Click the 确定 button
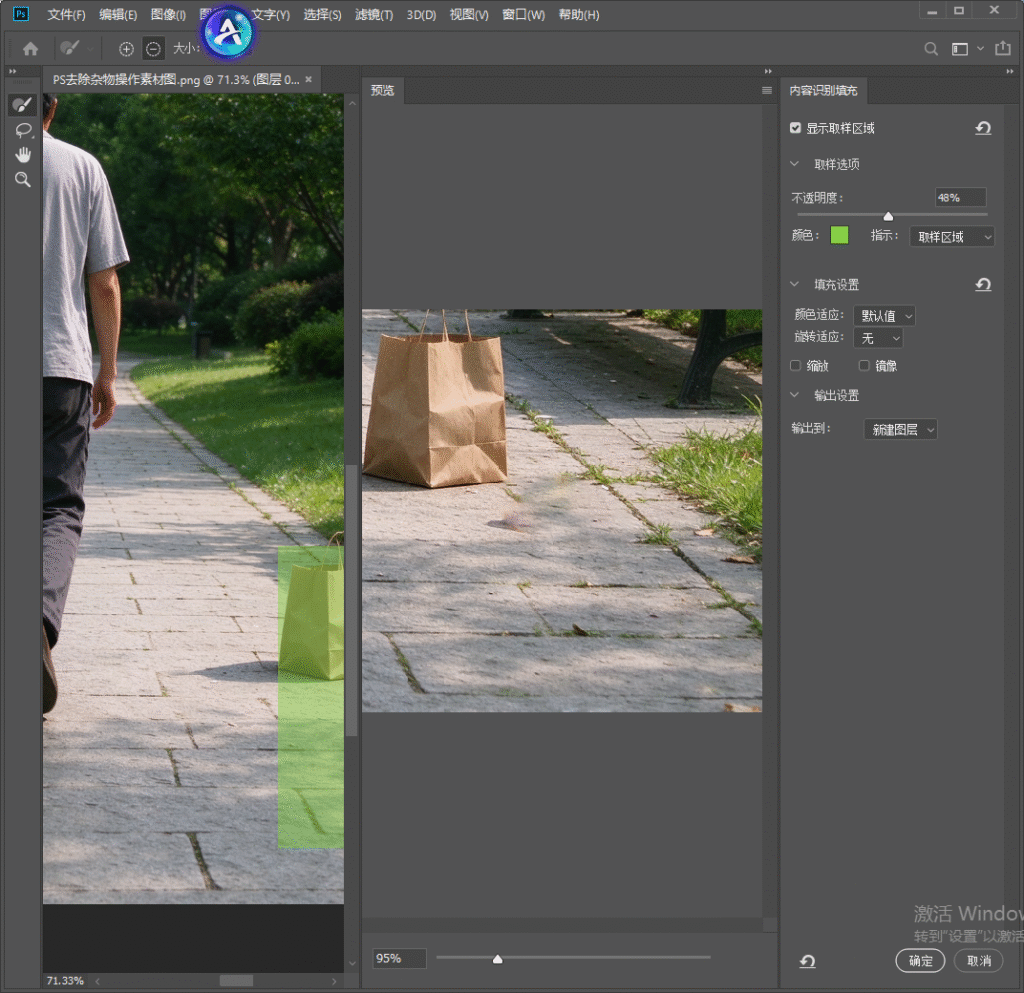 click(x=920, y=960)
